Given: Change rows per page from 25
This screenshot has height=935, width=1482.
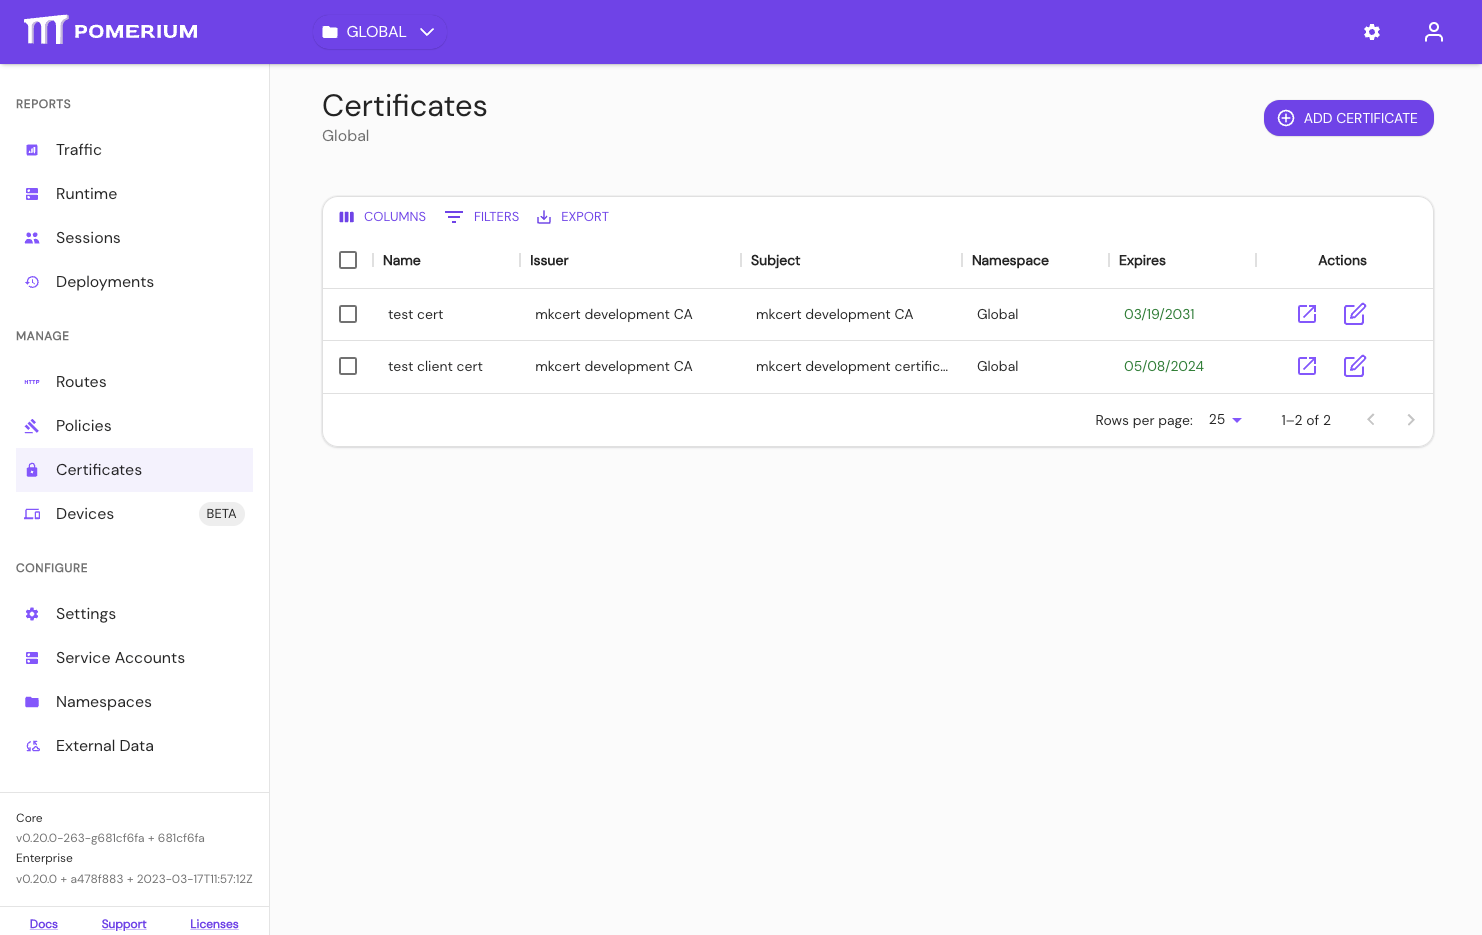Looking at the screenshot, I should tap(1224, 419).
